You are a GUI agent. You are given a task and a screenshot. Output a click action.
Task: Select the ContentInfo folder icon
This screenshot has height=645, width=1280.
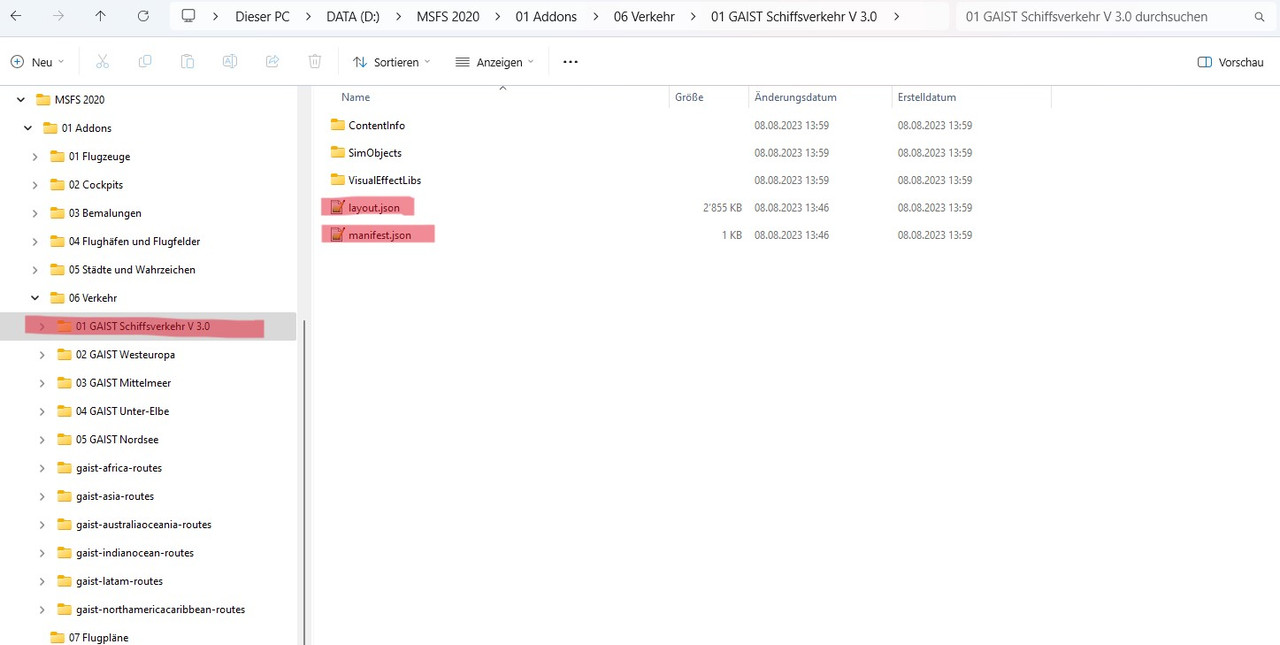coord(337,125)
